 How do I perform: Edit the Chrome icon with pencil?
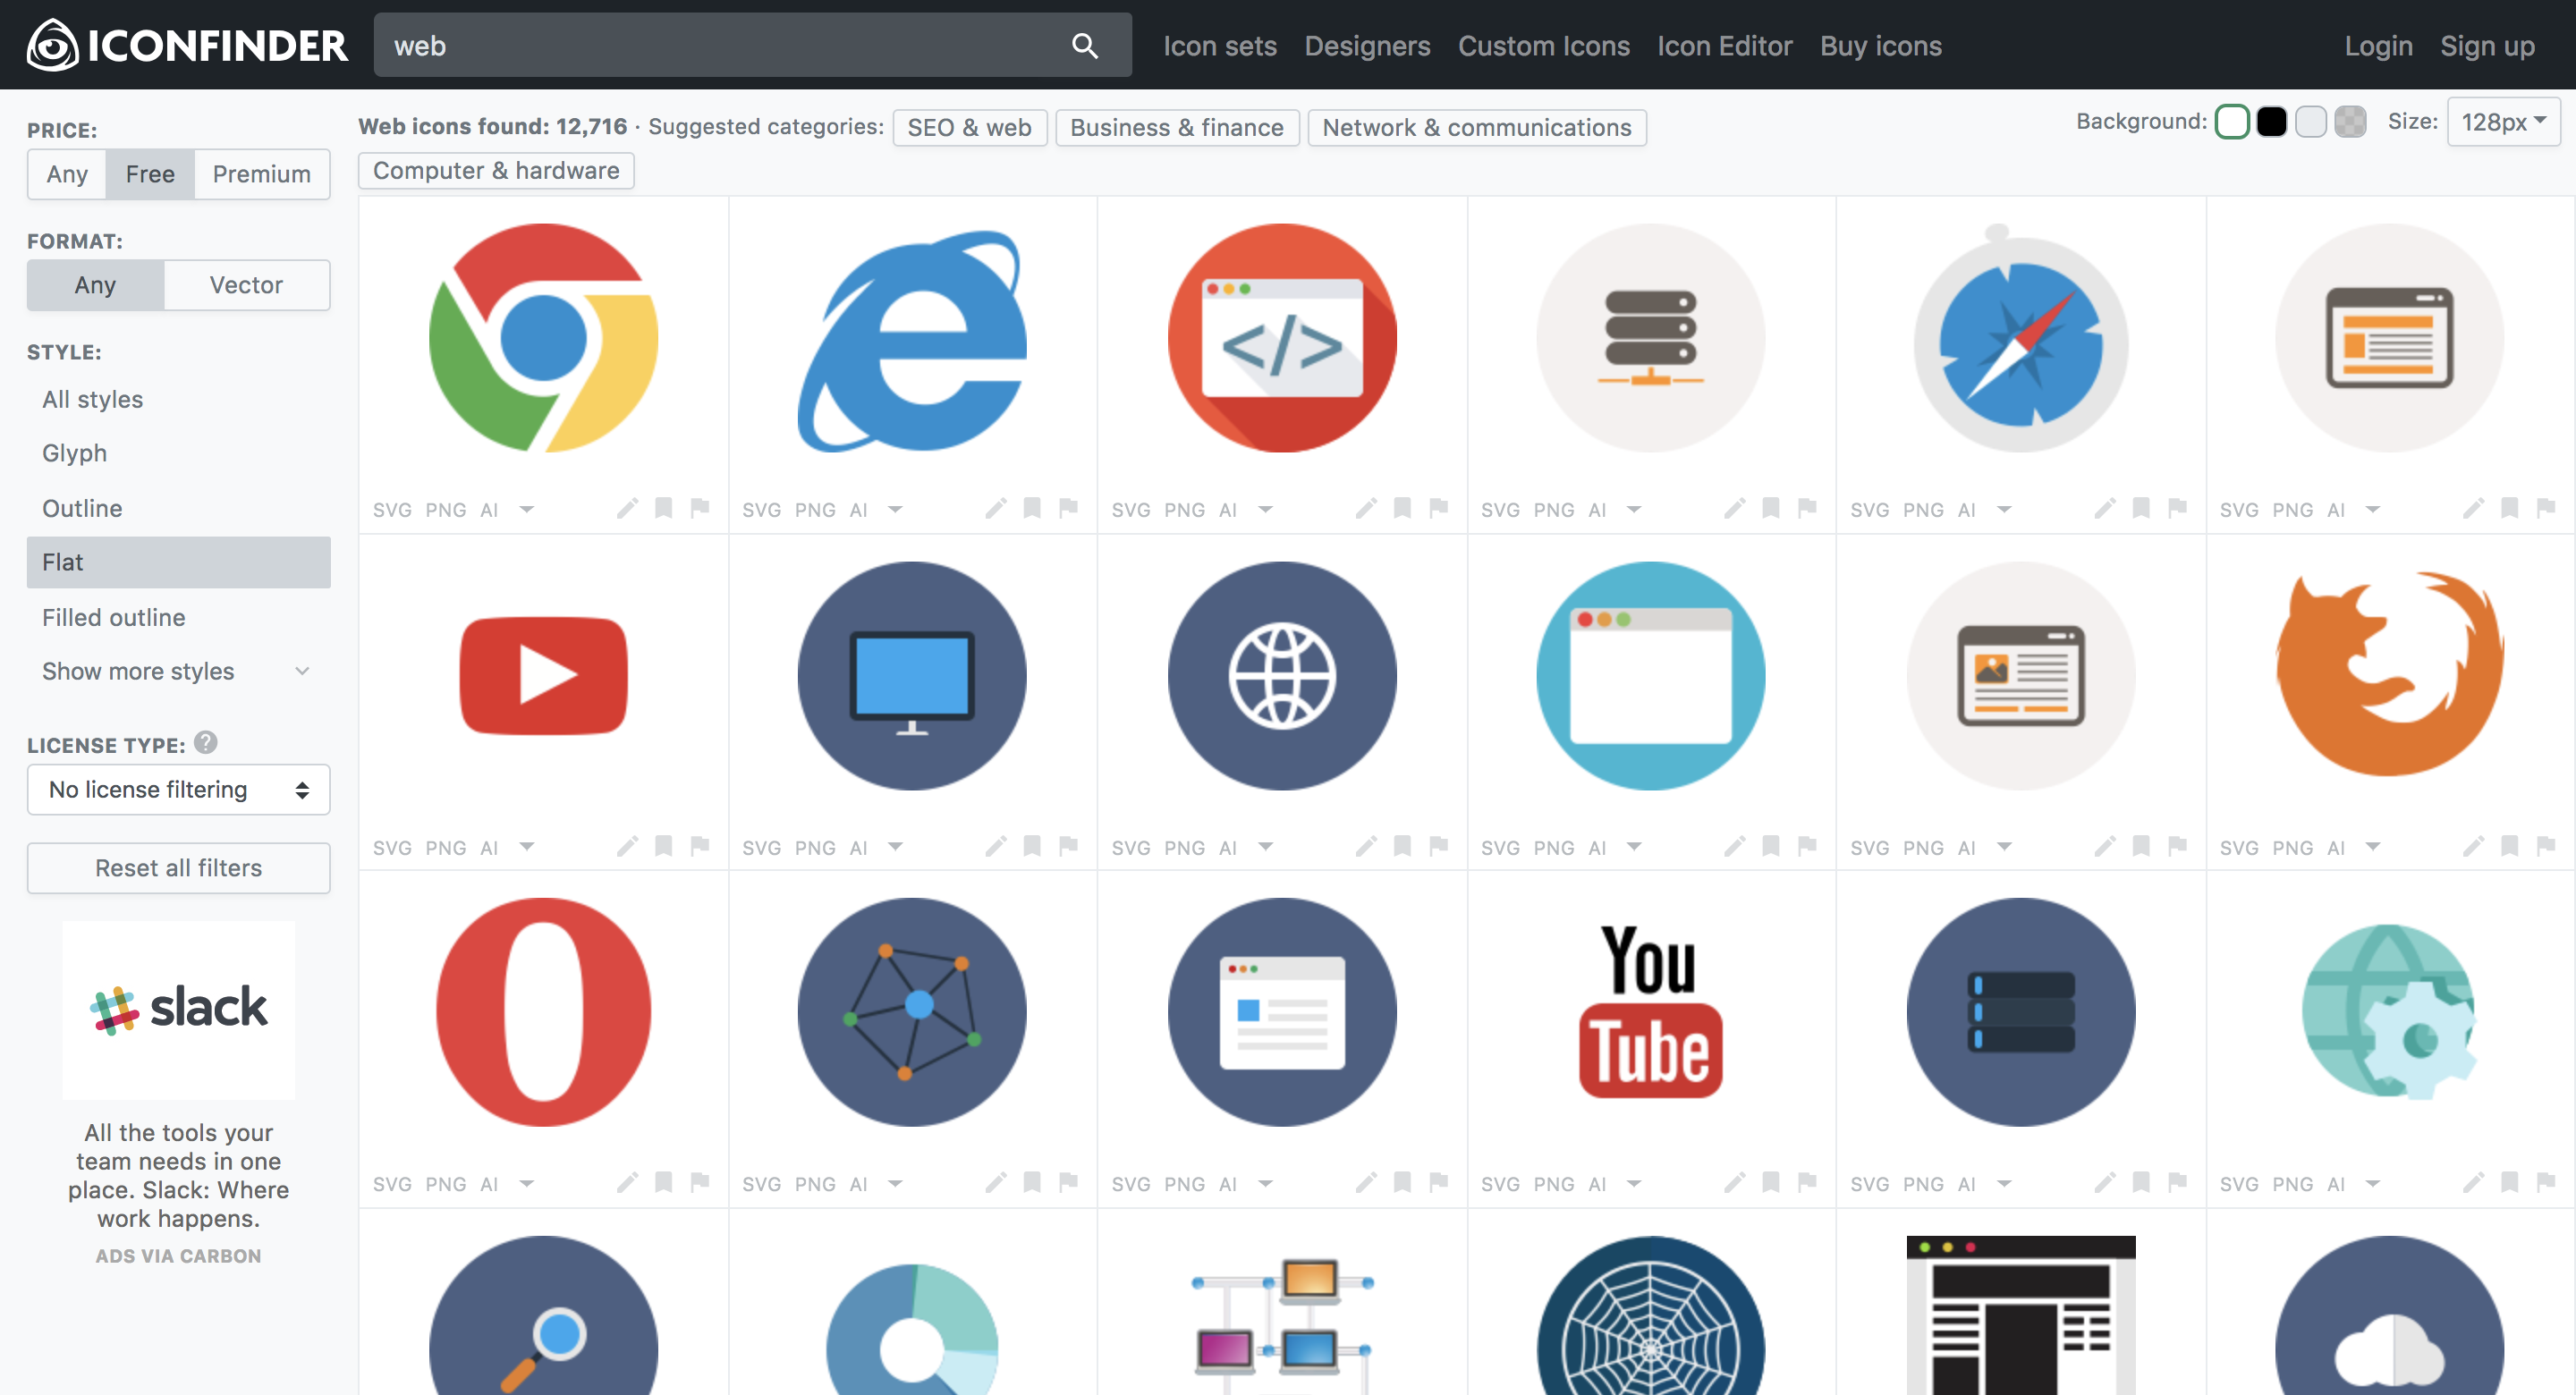pos(627,508)
